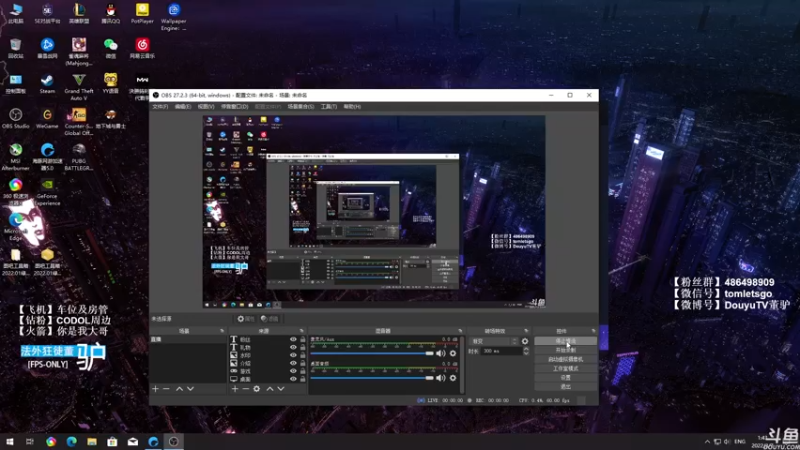This screenshot has width=800, height=450.
Task: Open the 混音器 panel dock menu icon
Action: click(x=460, y=331)
